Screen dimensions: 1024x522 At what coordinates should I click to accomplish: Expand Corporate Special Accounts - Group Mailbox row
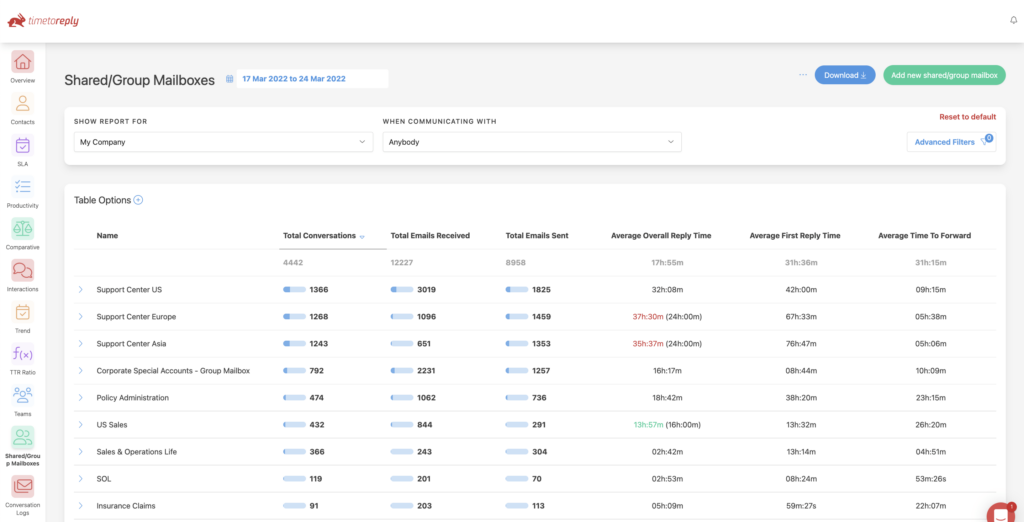[x=81, y=370]
